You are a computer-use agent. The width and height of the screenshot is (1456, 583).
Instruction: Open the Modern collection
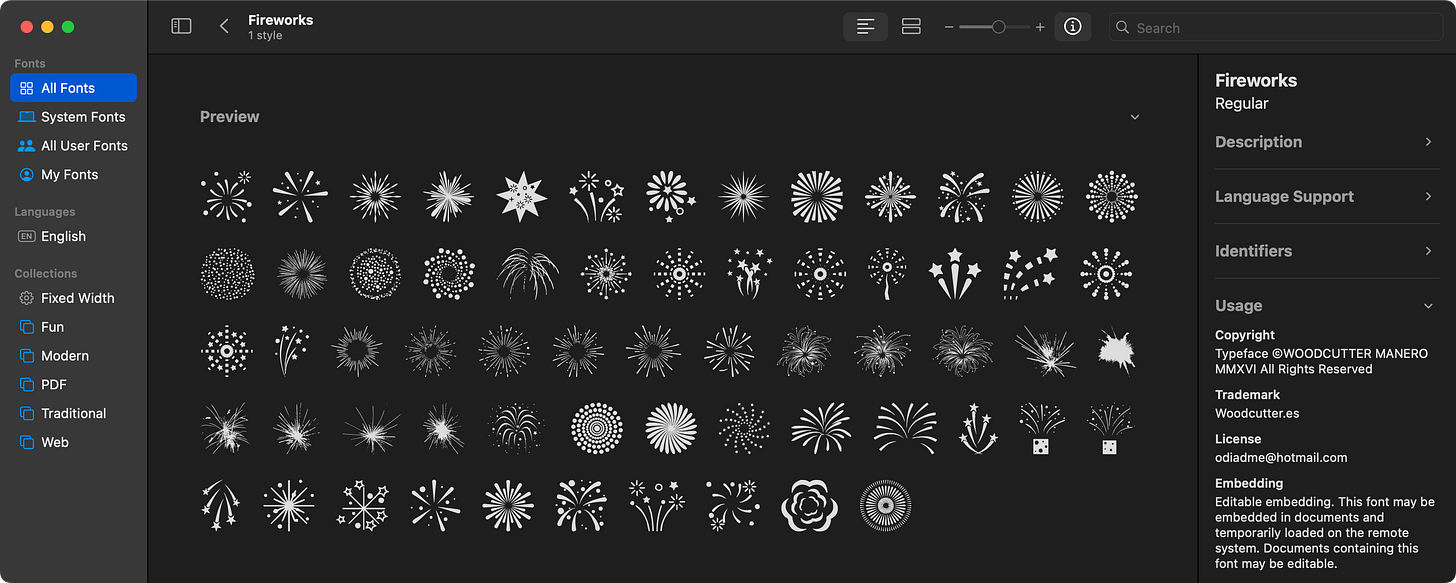(73, 356)
